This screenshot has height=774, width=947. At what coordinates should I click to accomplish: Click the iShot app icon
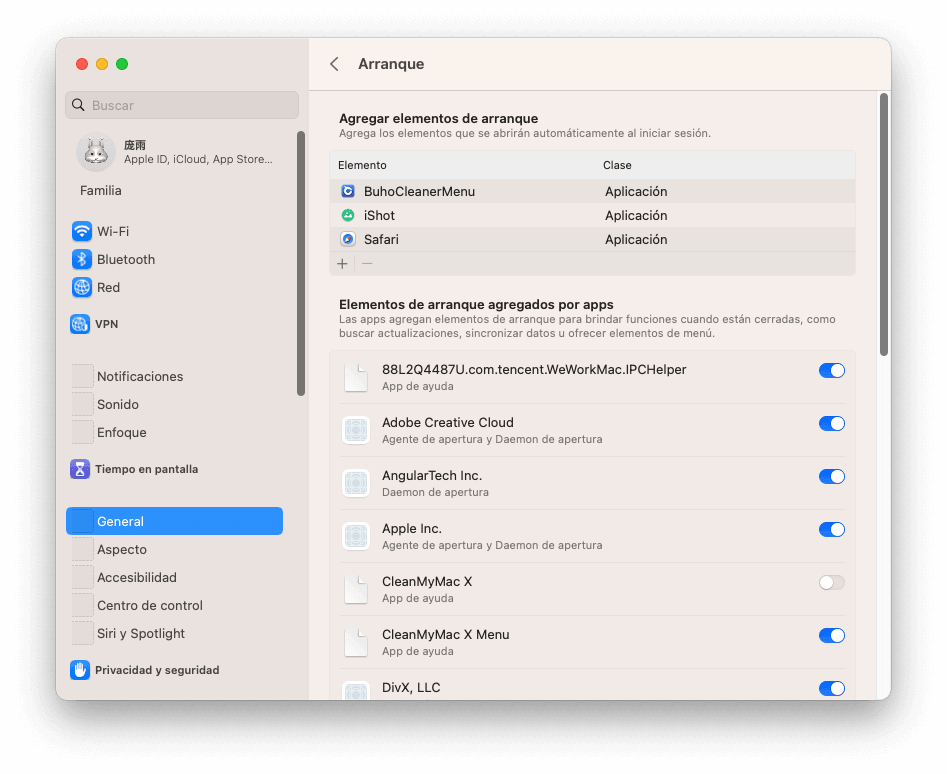click(348, 216)
